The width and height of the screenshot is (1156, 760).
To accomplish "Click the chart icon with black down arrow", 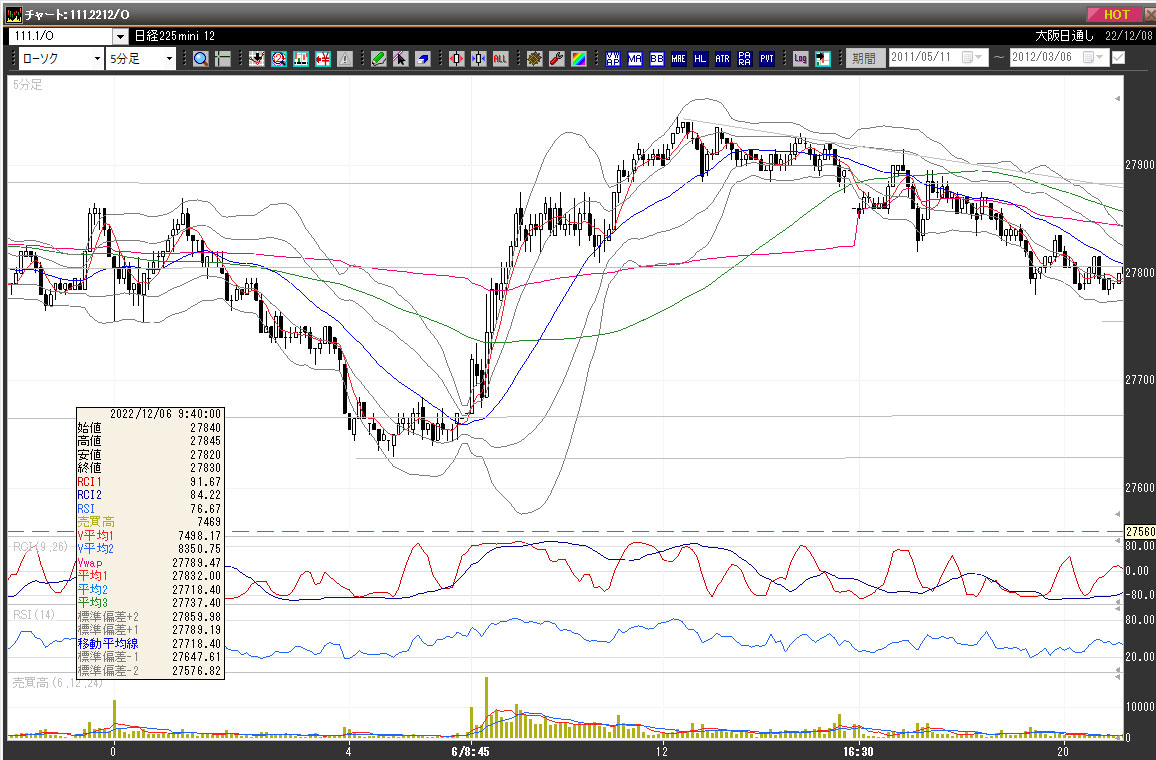I will click(x=256, y=59).
